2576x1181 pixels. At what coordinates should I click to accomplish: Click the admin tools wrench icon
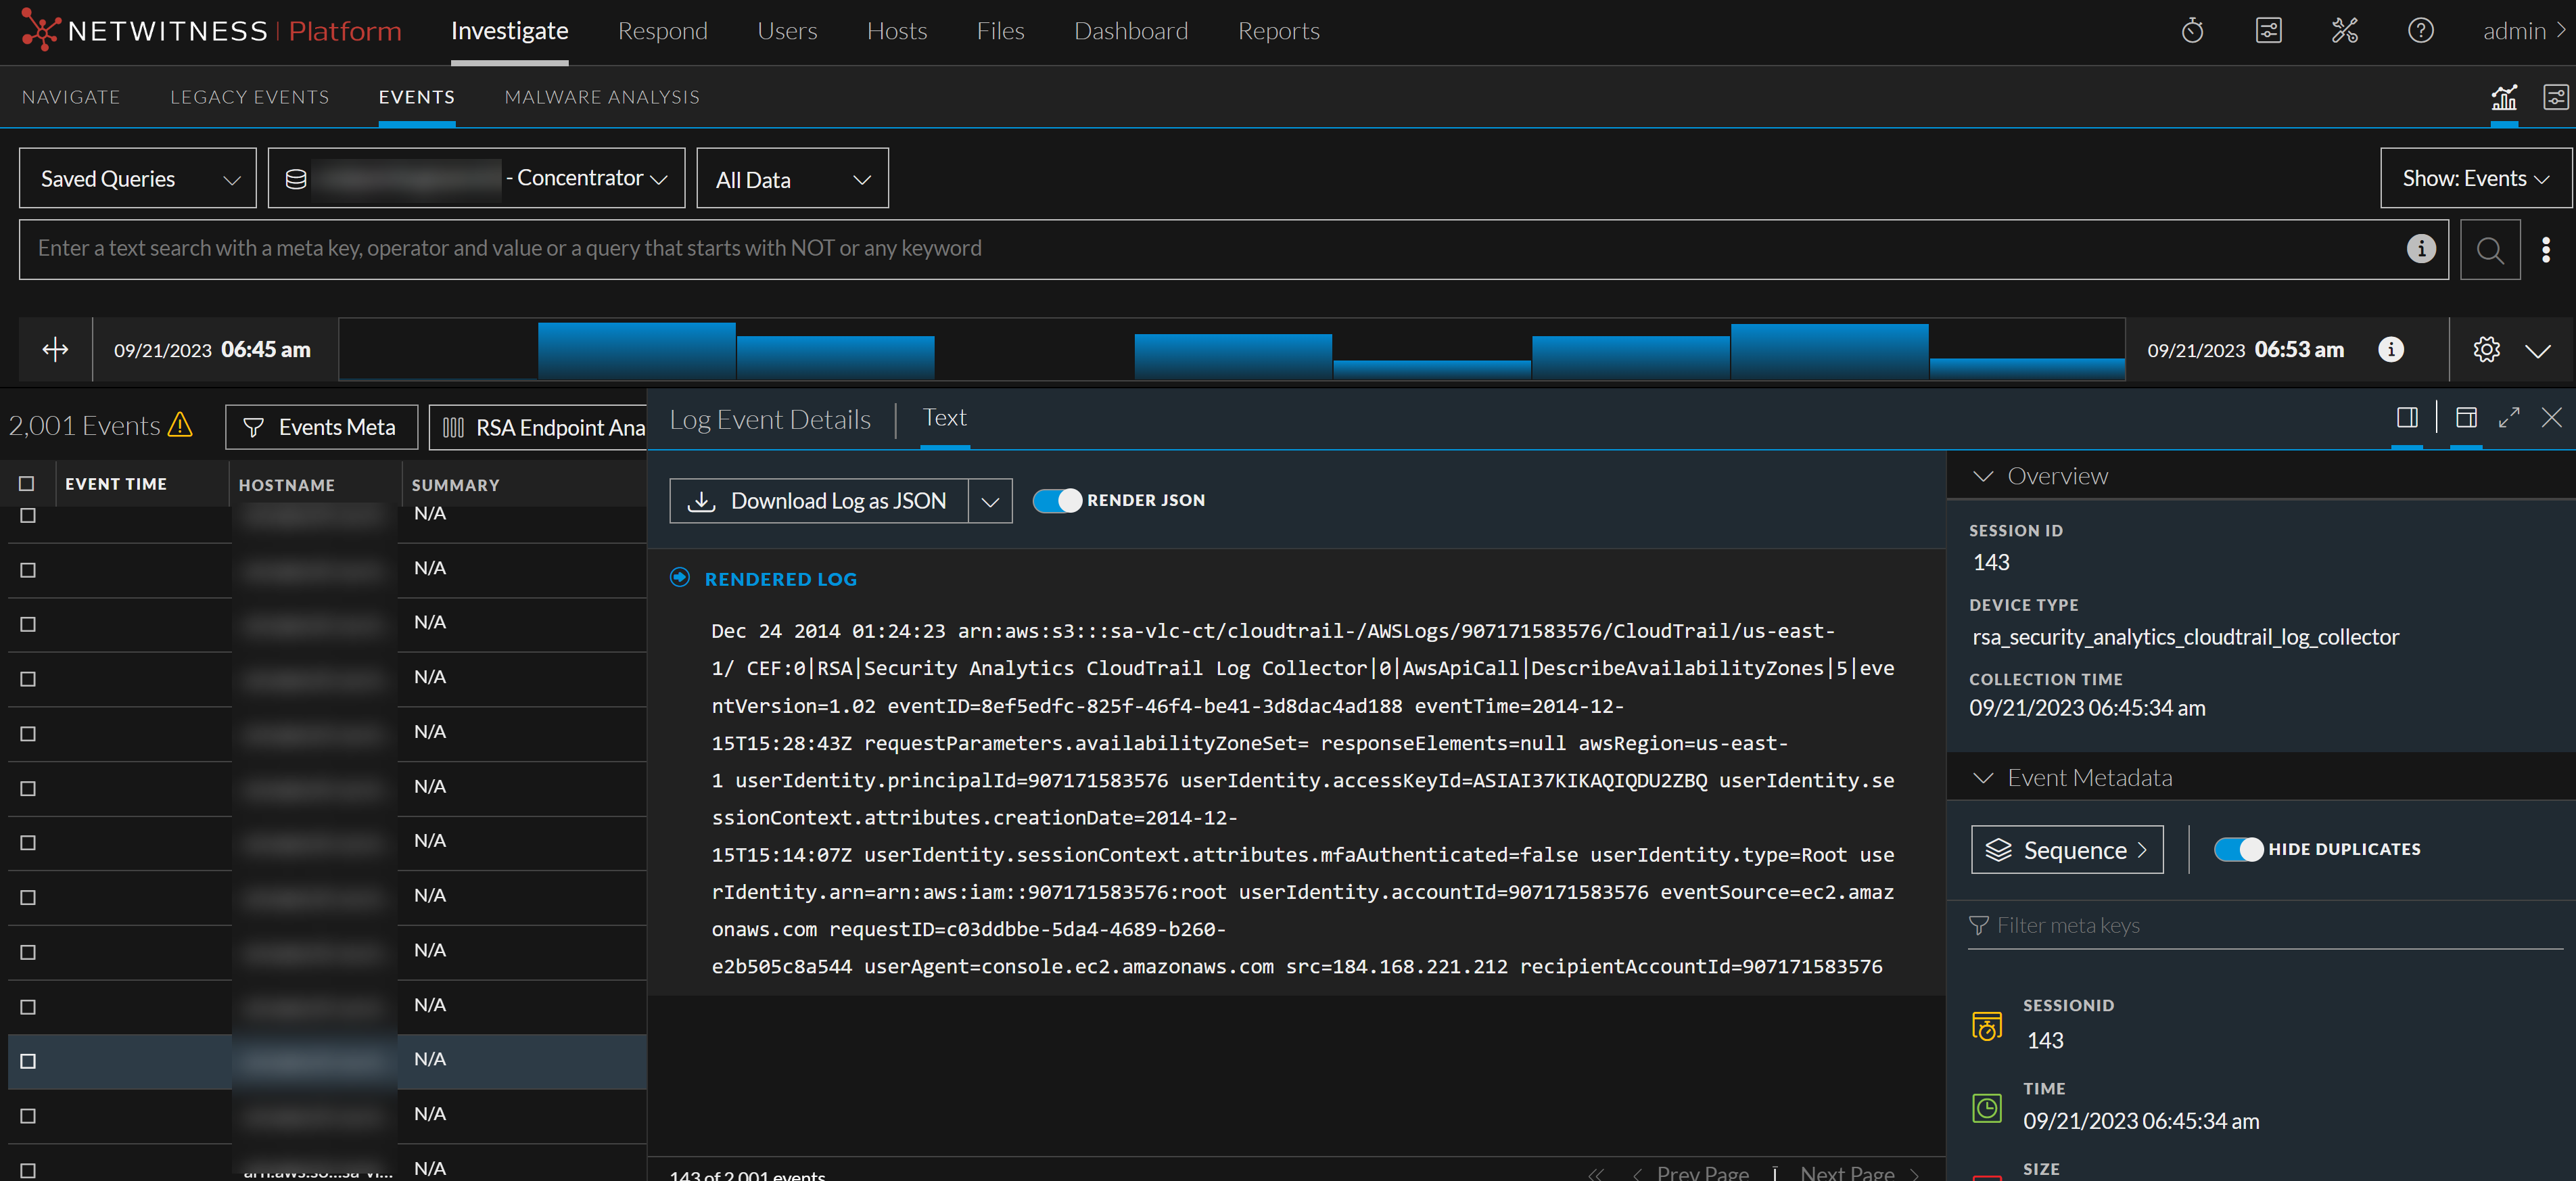point(2344,31)
